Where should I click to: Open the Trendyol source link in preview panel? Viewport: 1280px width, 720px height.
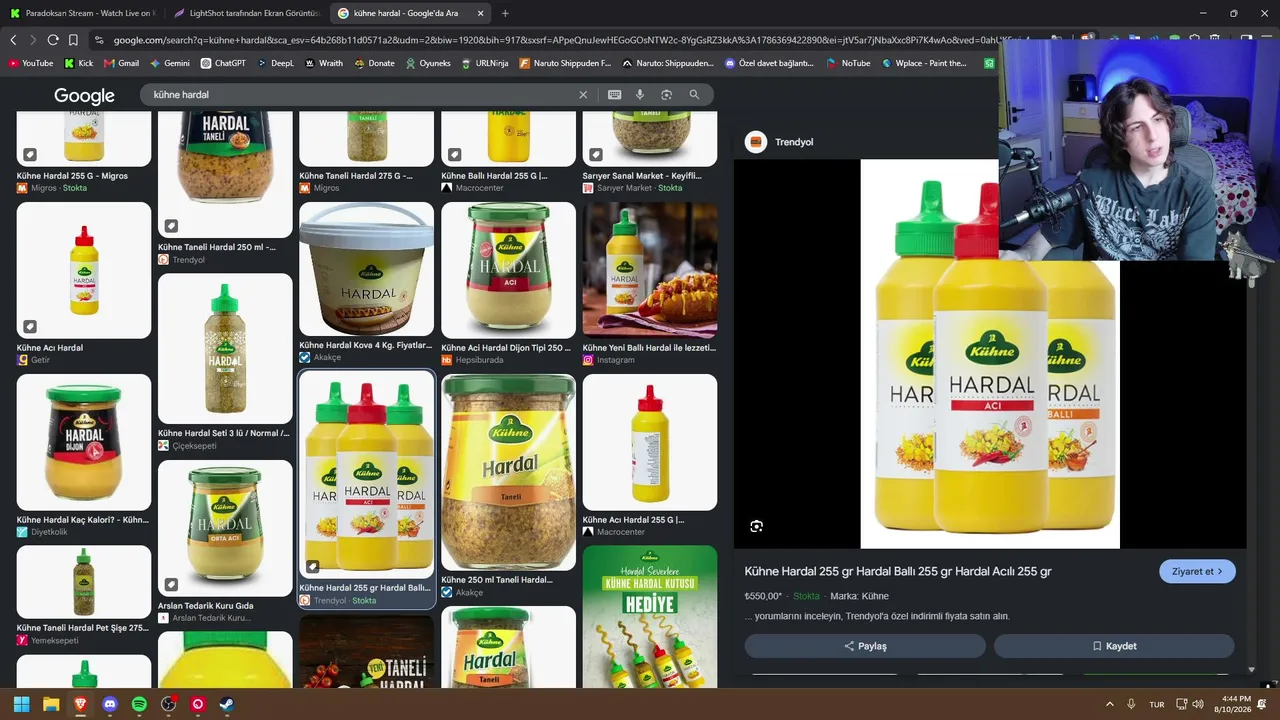(781, 142)
